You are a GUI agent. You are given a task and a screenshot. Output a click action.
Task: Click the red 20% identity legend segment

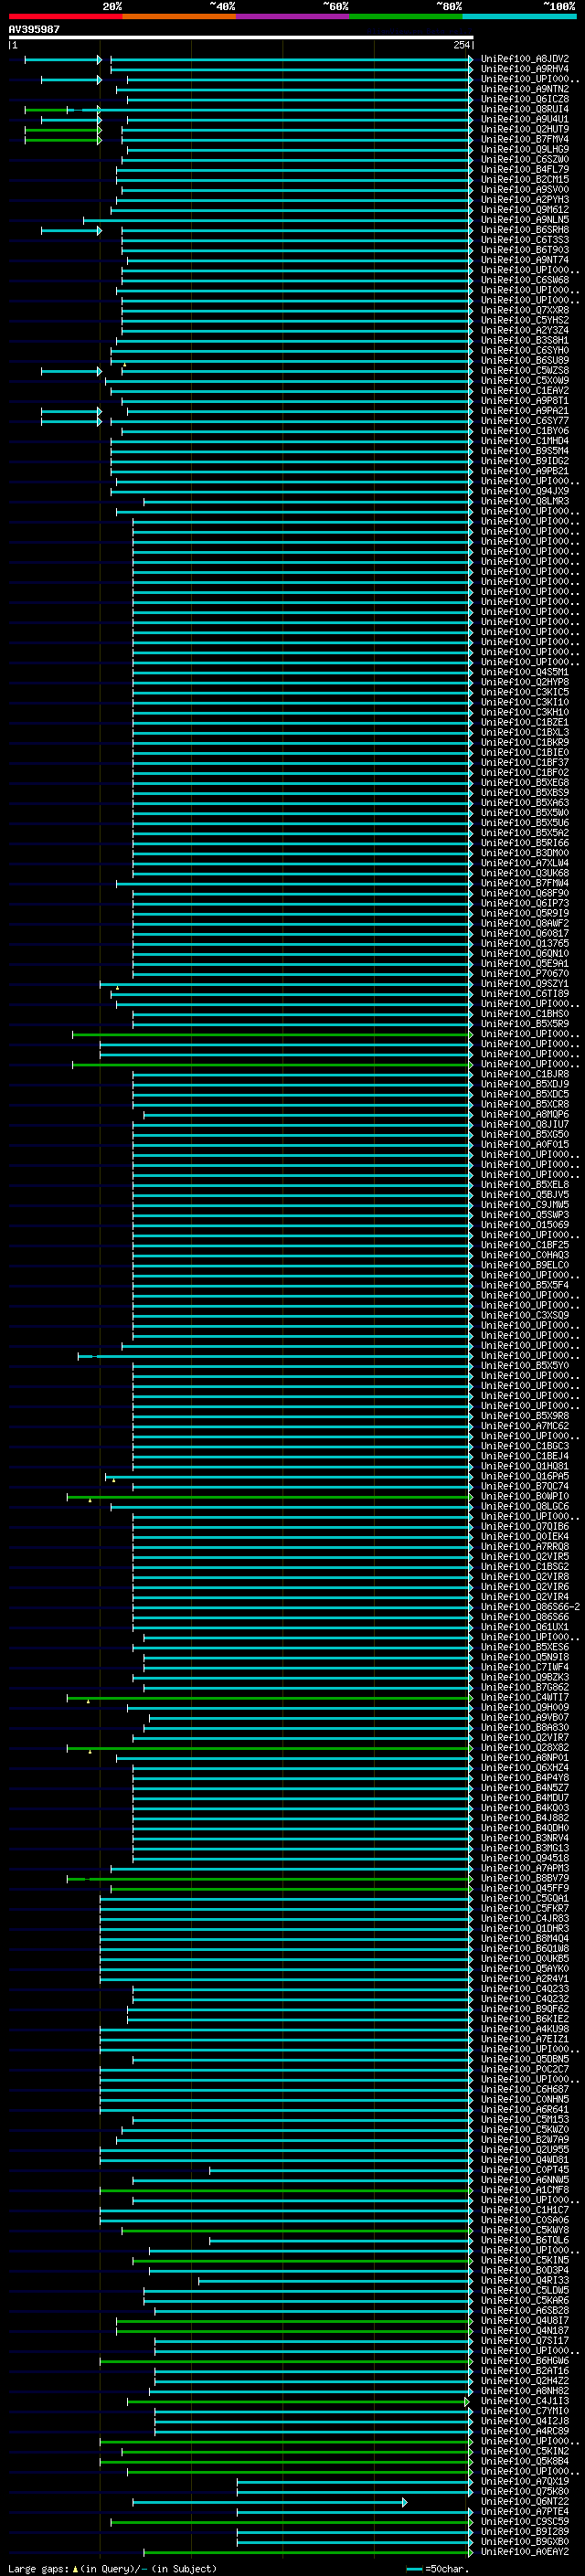pos(65,16)
